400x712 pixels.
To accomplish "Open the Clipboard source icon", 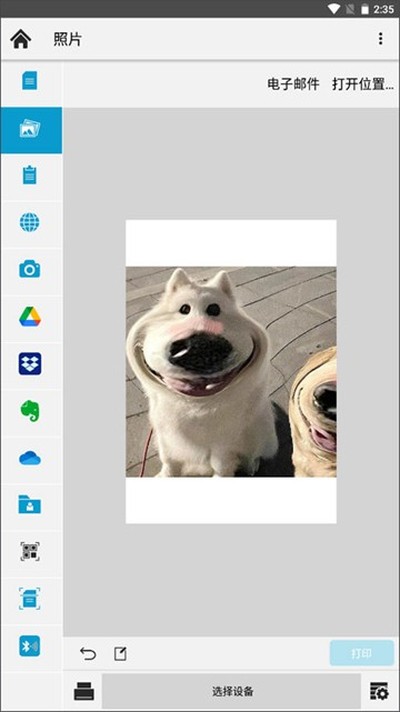I will click(x=30, y=175).
